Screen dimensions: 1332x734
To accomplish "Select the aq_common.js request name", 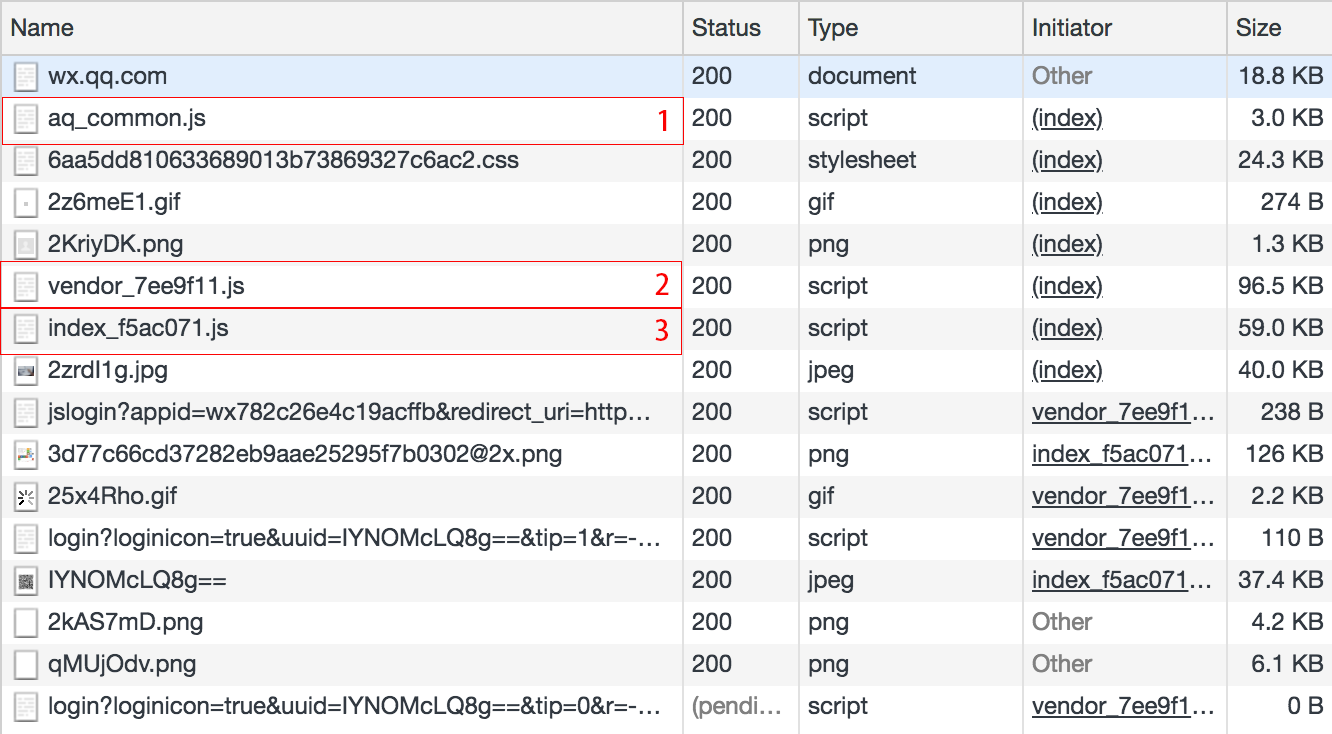I will click(127, 119).
